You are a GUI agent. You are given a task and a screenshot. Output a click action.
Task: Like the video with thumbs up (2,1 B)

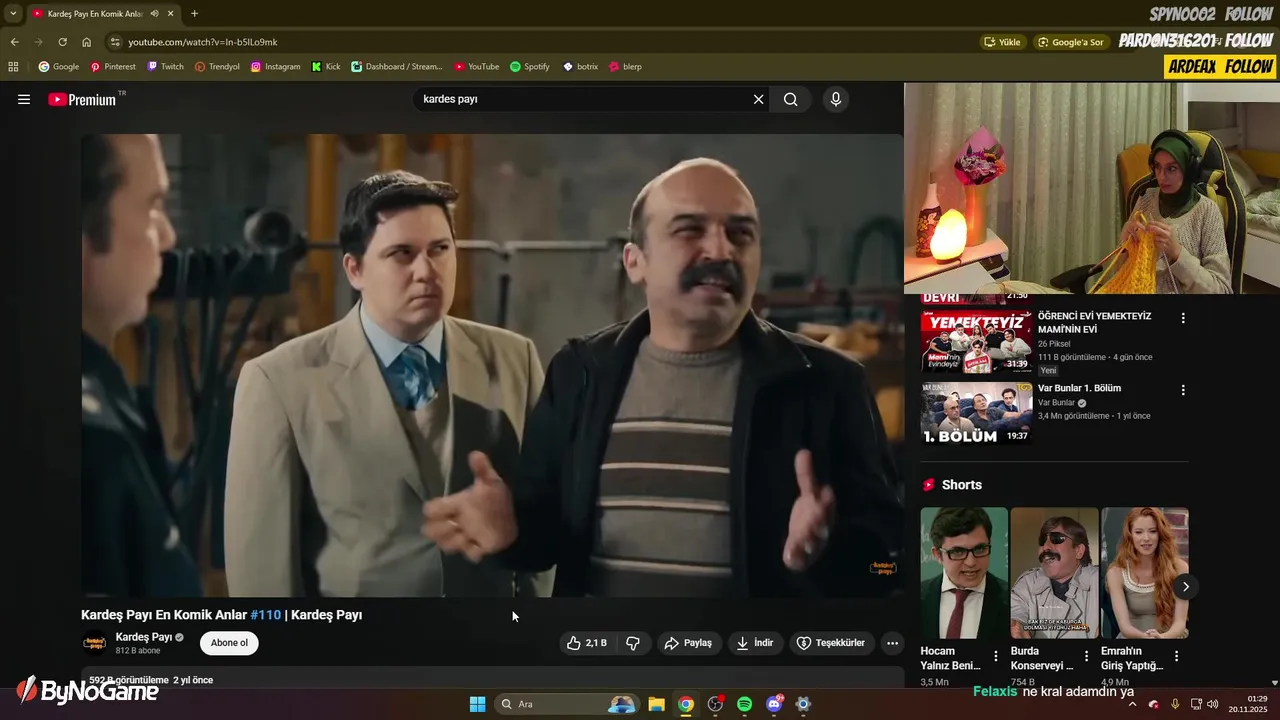pos(587,643)
